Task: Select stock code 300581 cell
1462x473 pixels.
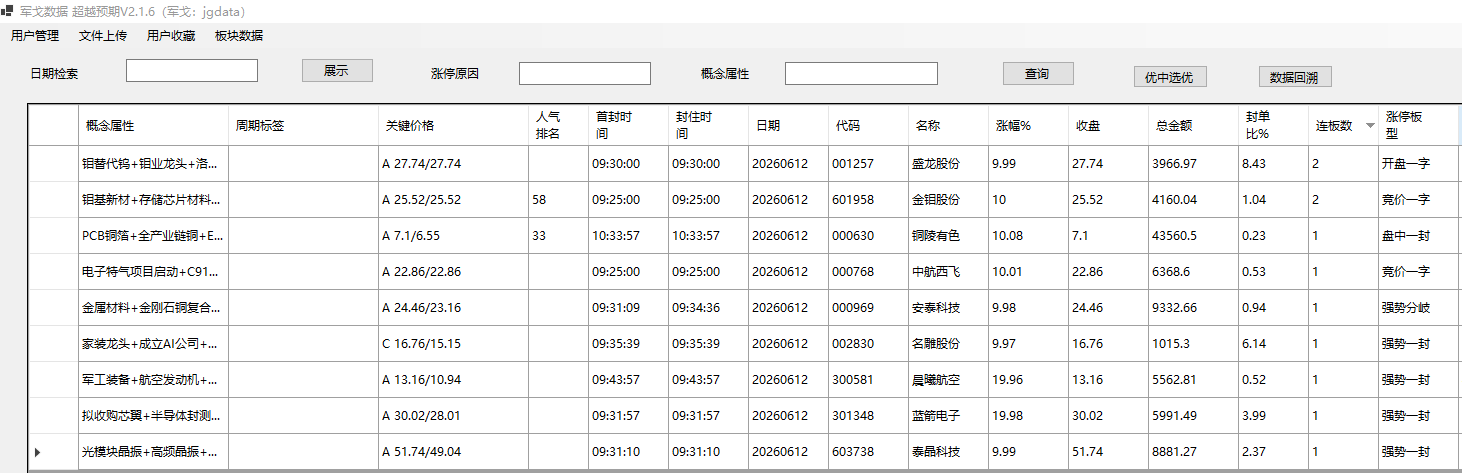Action: [x=868, y=379]
